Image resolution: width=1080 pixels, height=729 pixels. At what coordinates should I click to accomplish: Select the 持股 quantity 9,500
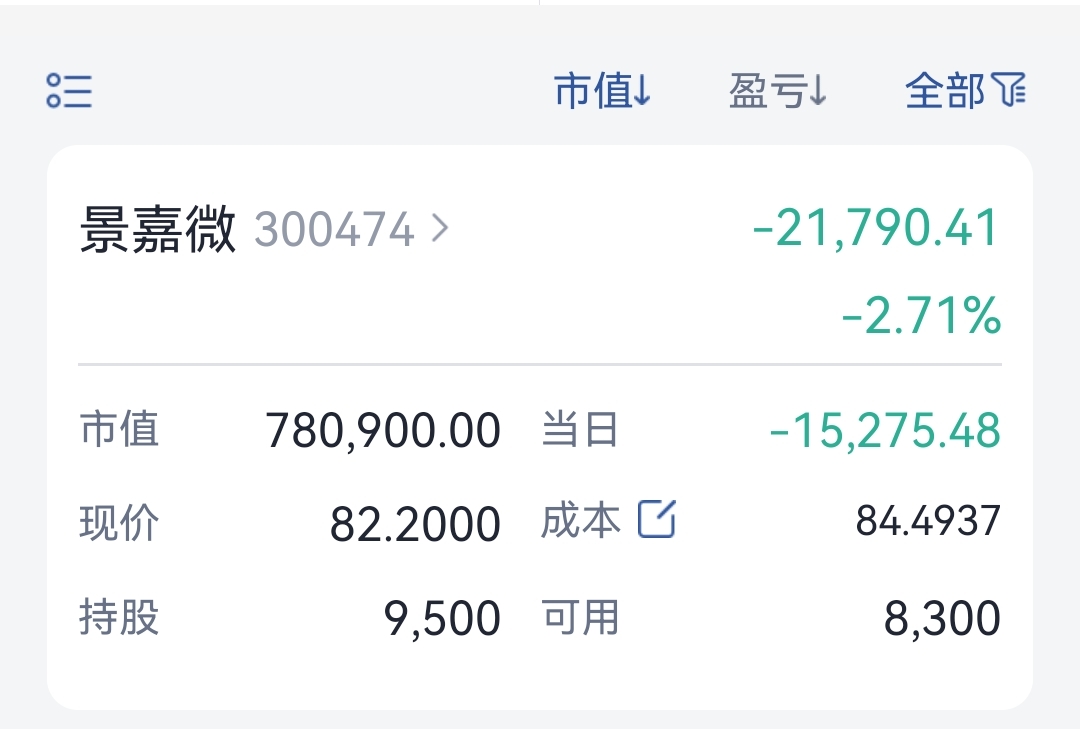(442, 618)
